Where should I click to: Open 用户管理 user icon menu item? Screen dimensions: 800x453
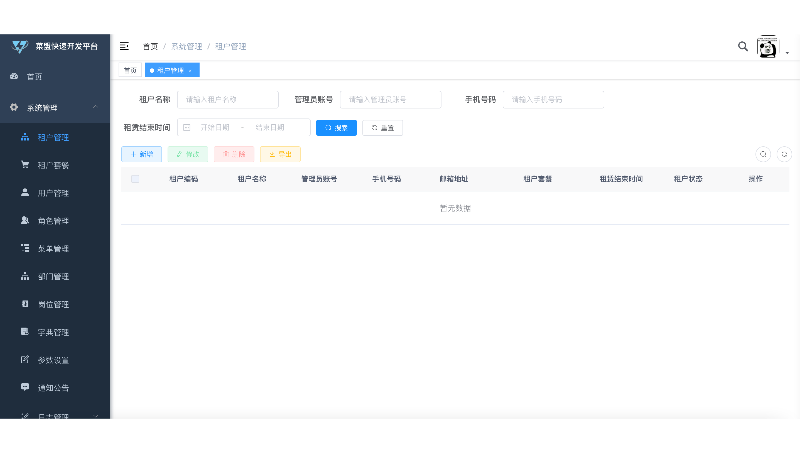(x=55, y=193)
